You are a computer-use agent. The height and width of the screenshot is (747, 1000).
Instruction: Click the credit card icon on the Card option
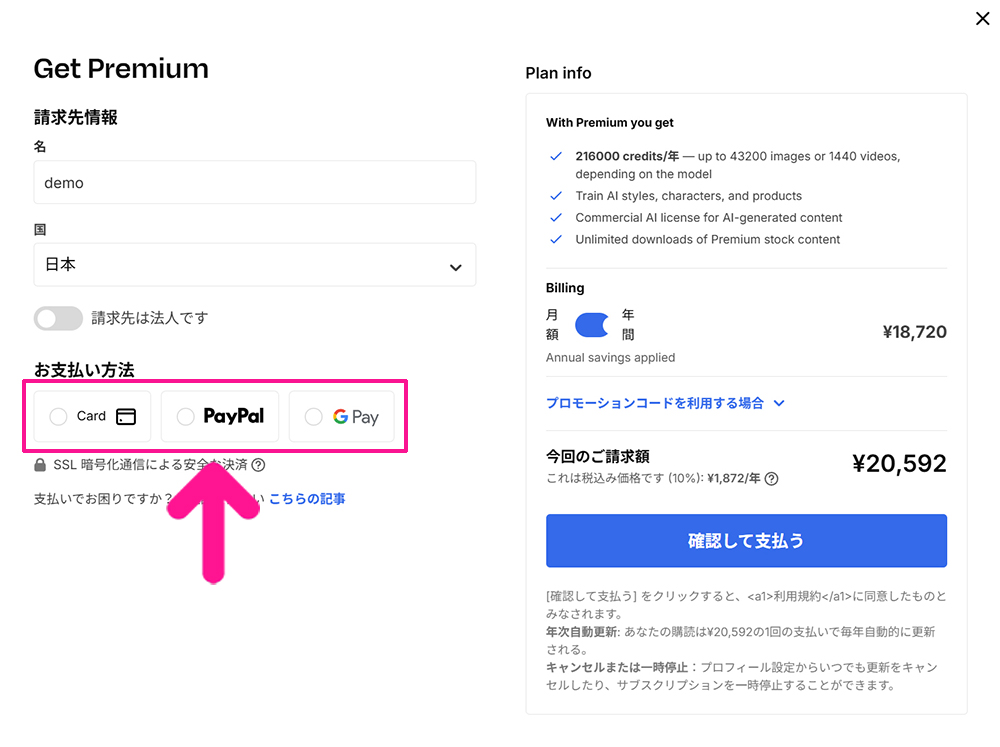pyautogui.click(x=125, y=416)
